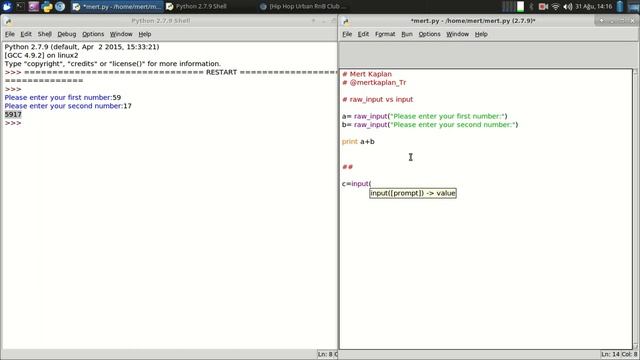640x360 pixels.
Task: Open the File menu in mert.py editor
Action: tap(347, 34)
